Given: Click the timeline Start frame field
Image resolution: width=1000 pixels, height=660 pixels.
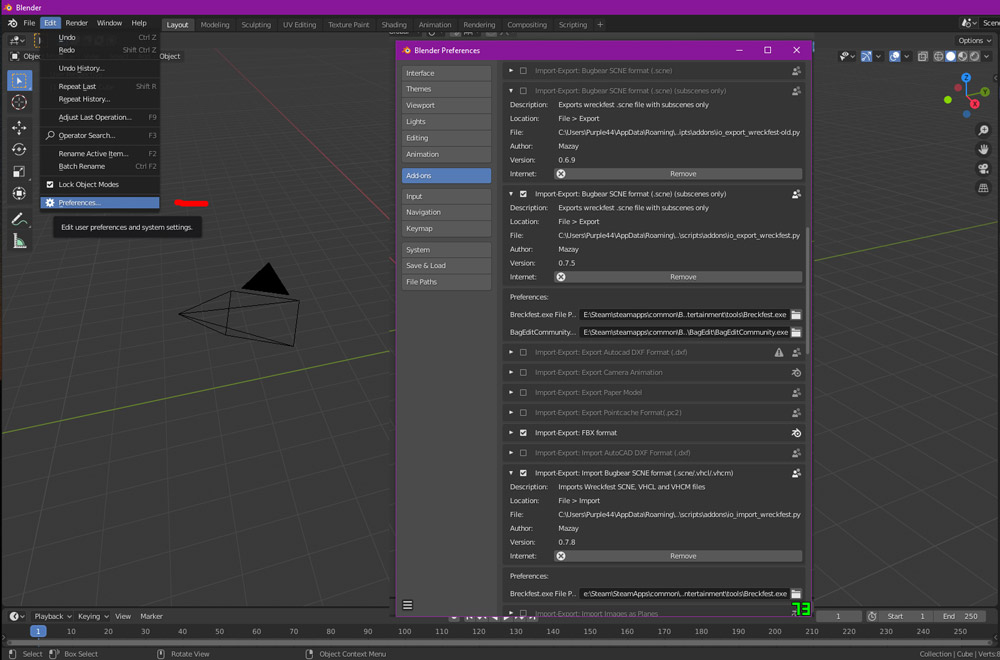Looking at the screenshot, I should click(x=906, y=616).
